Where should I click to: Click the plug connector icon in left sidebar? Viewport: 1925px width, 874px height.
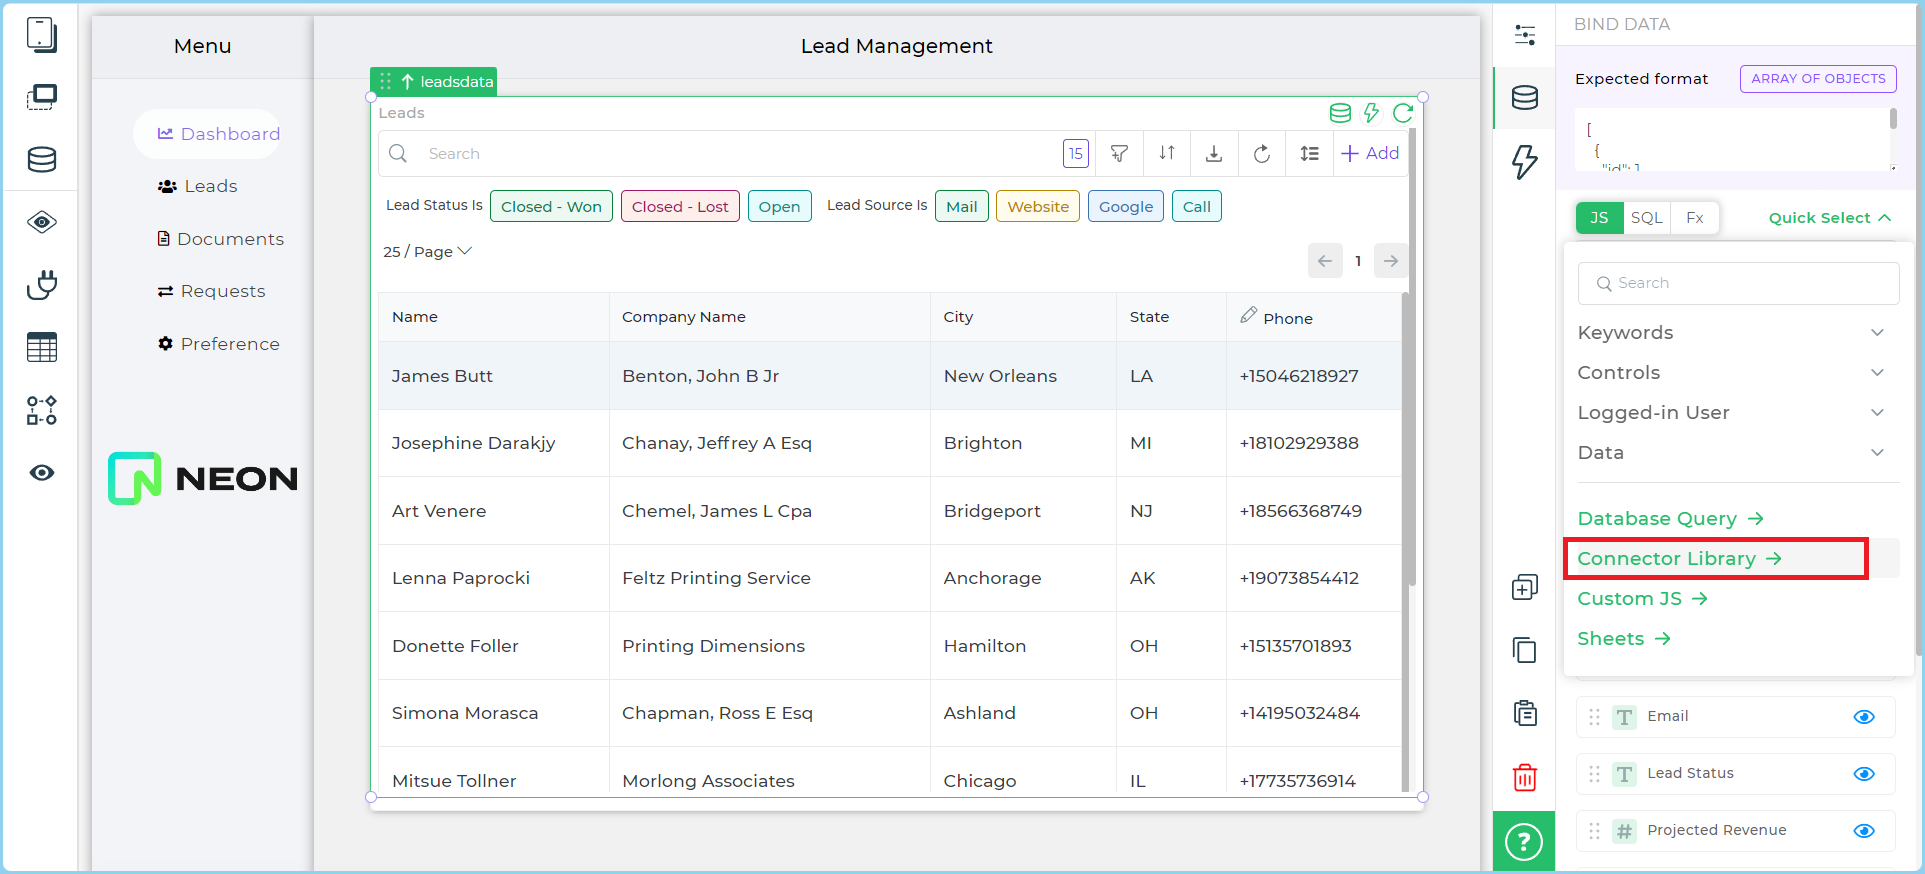[42, 285]
